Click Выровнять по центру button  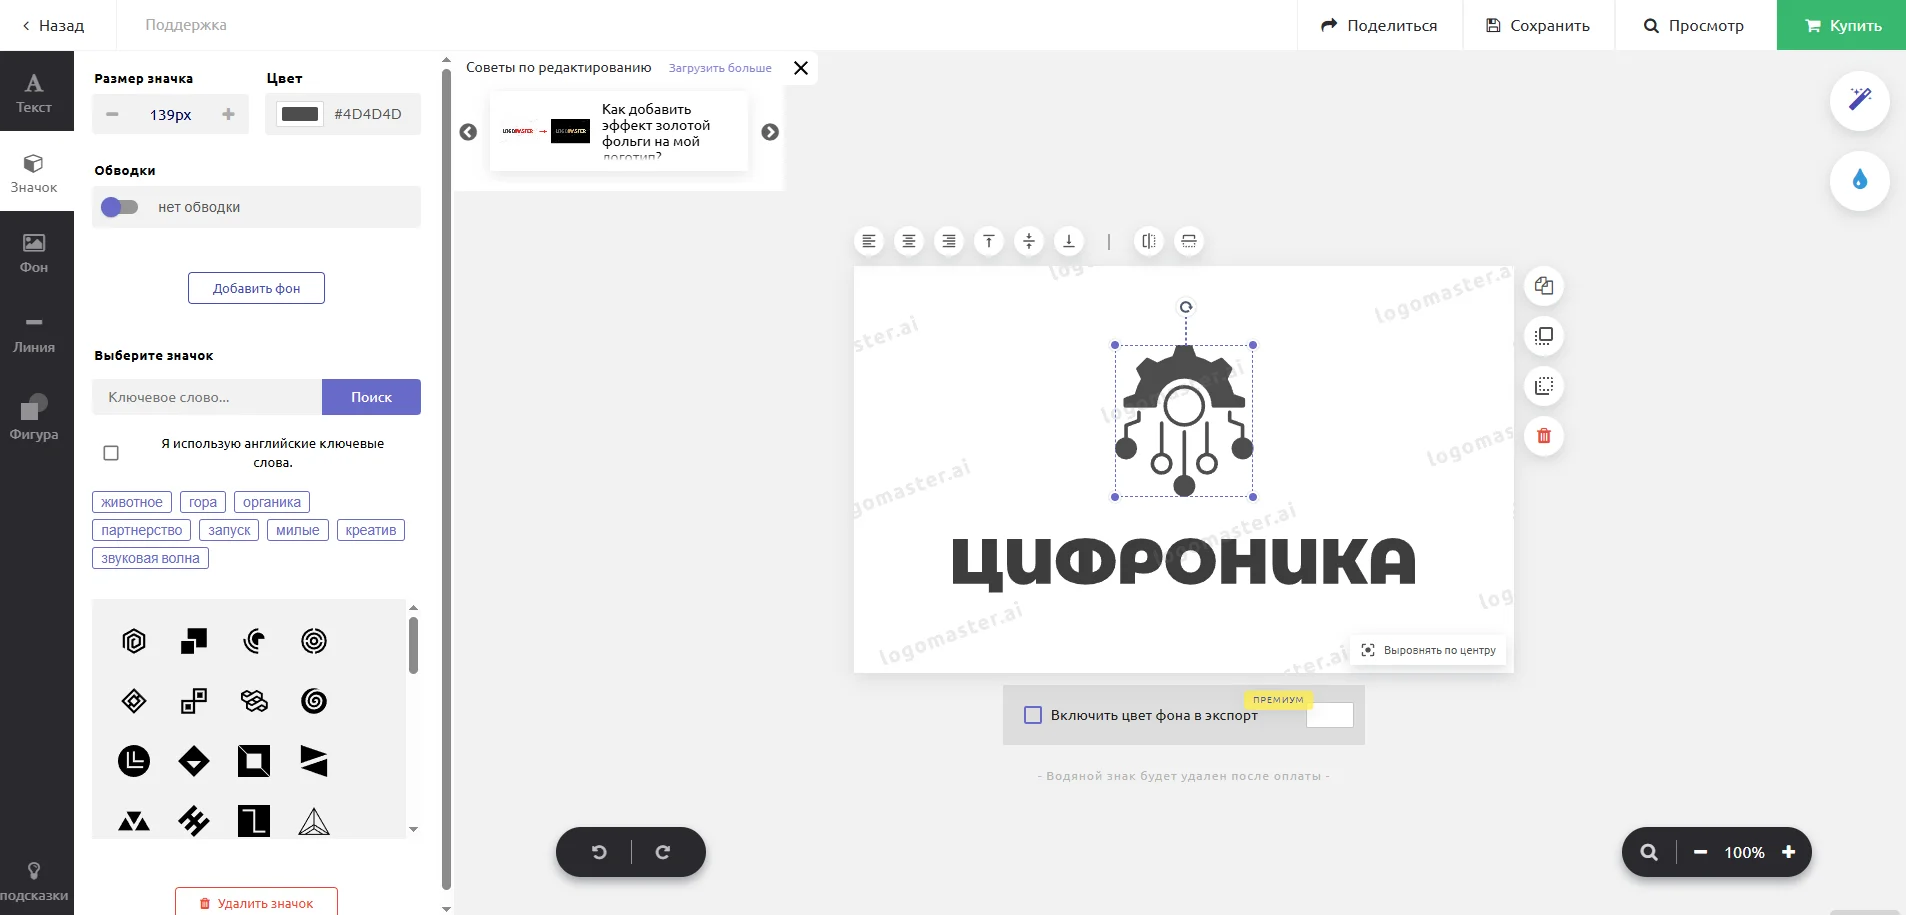coord(1428,650)
